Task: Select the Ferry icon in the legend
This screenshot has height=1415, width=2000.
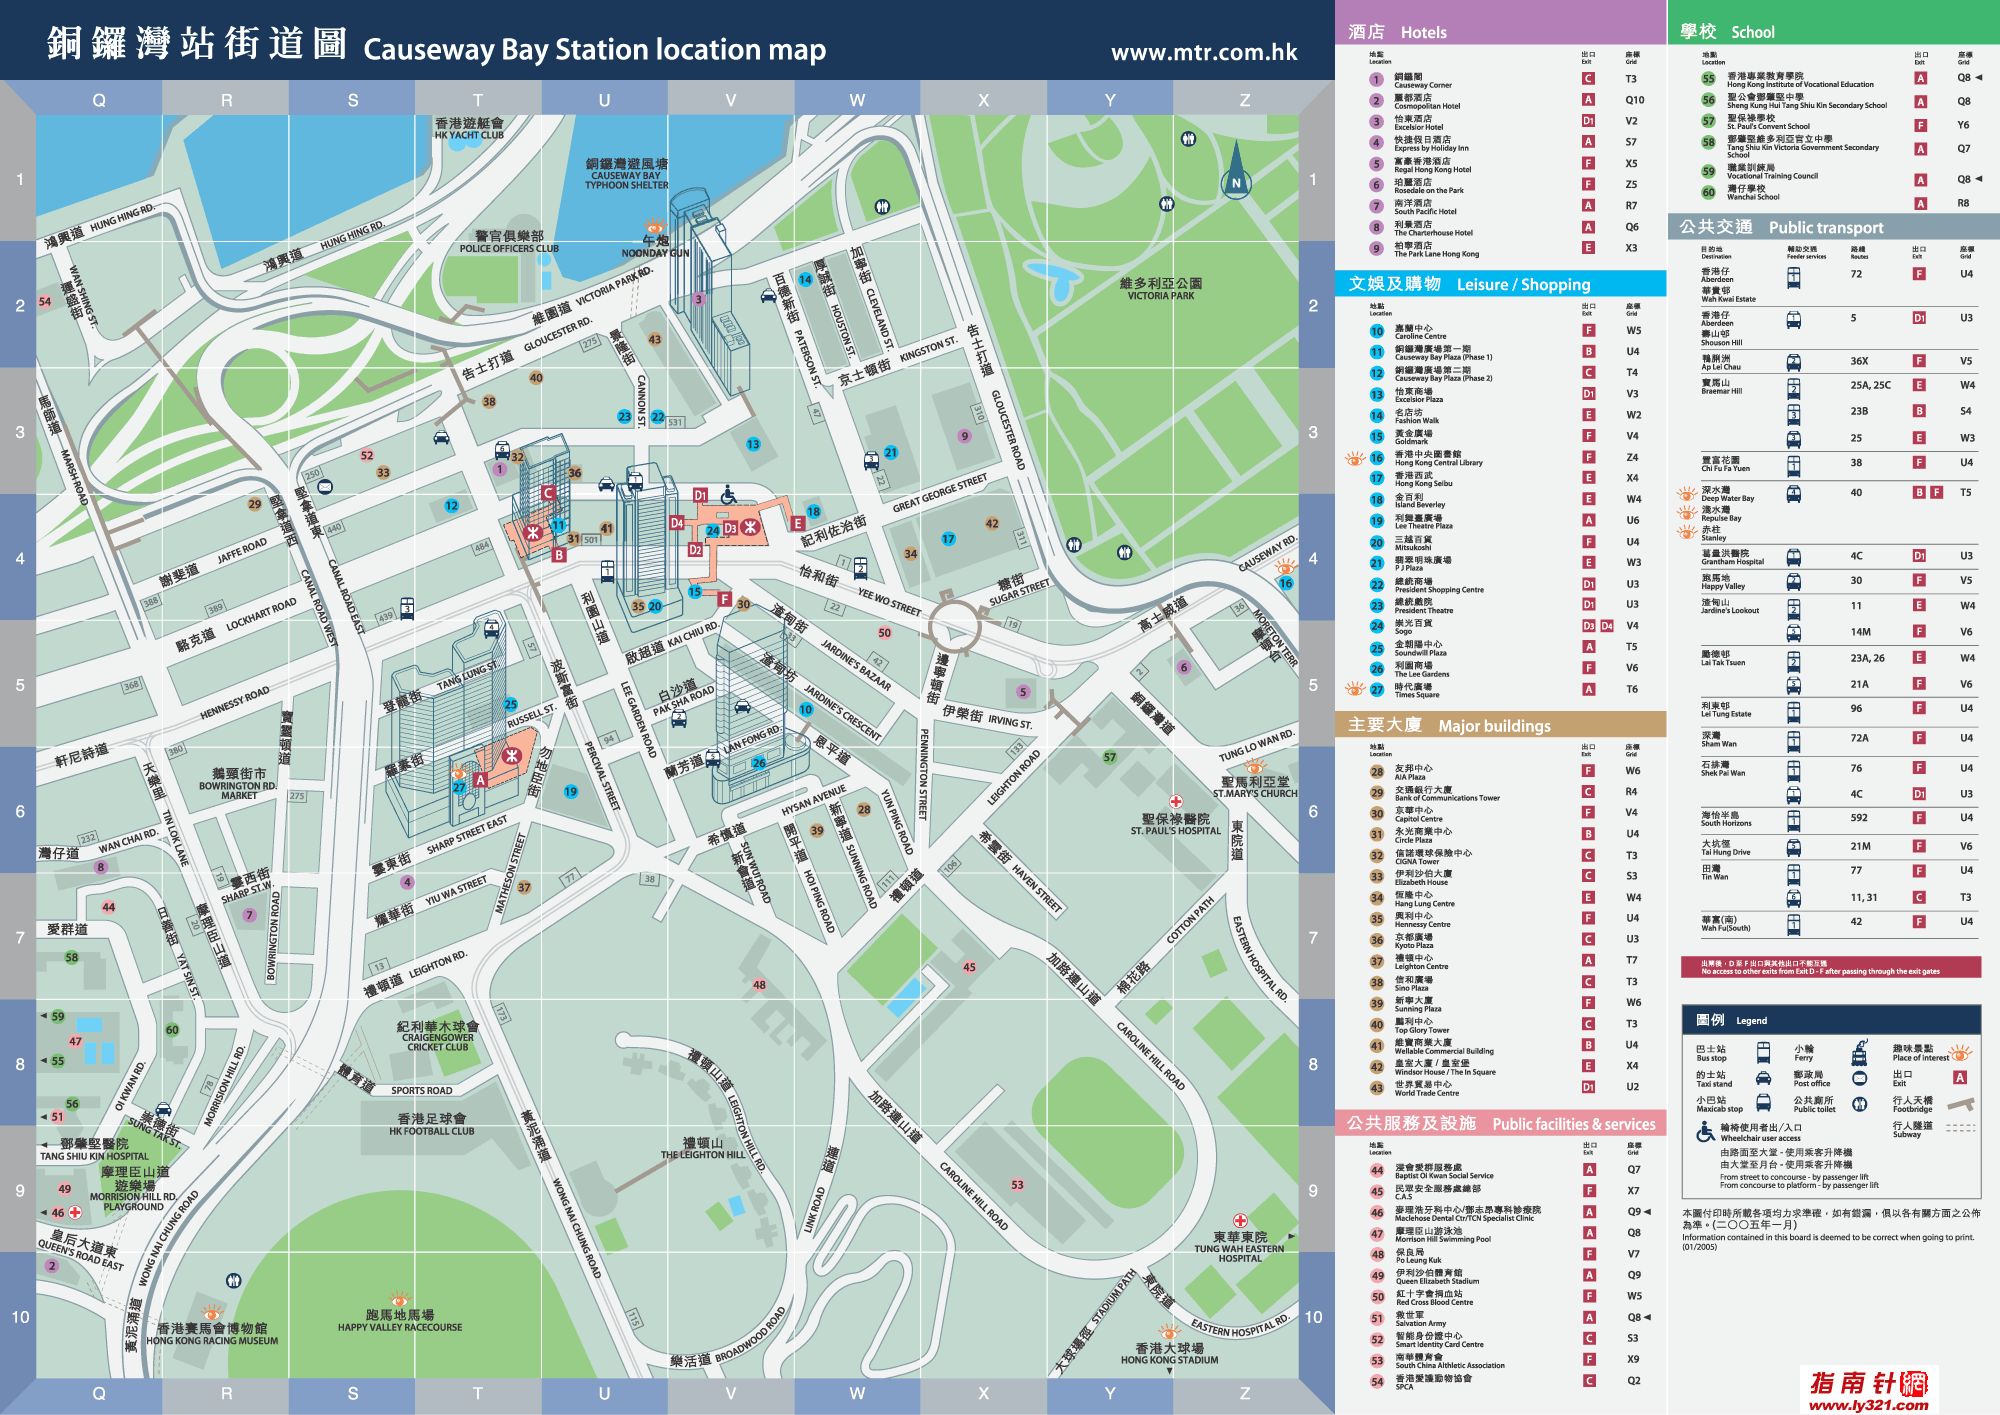Action: coord(1859,1053)
